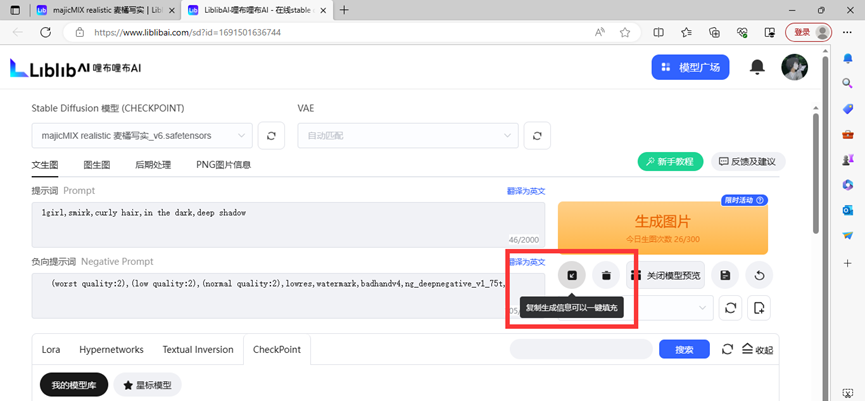Screen dimensions: 865x401
Task: Click the trash icon to clear prompts
Action: click(606, 275)
